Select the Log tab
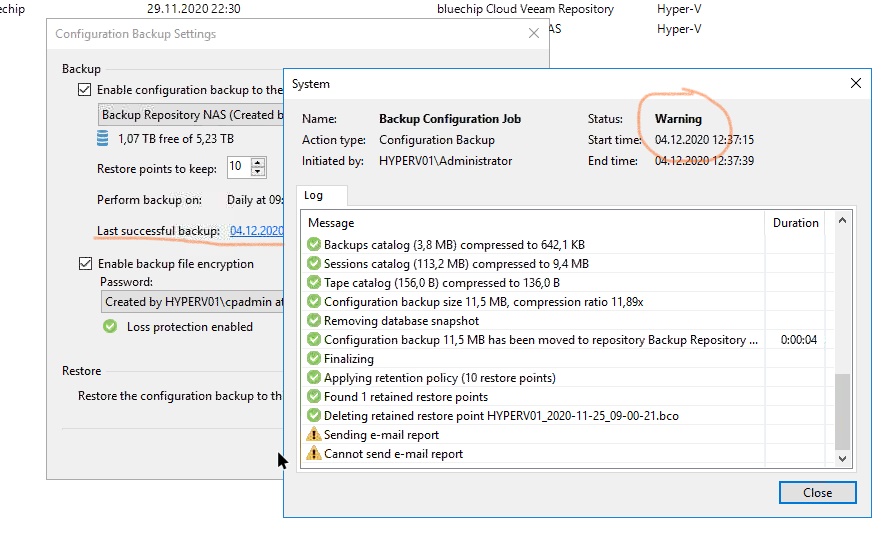Screen dimensions: 894x538 322,195
